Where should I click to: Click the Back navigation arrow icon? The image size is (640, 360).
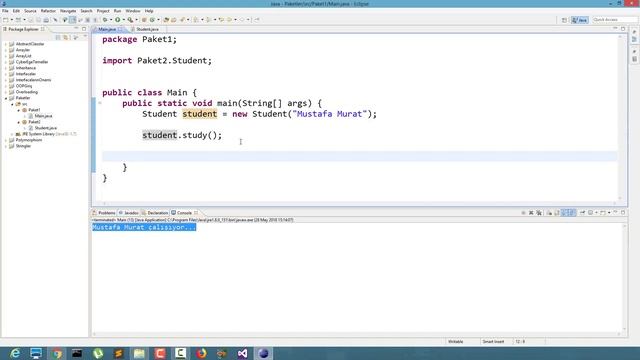(229, 20)
